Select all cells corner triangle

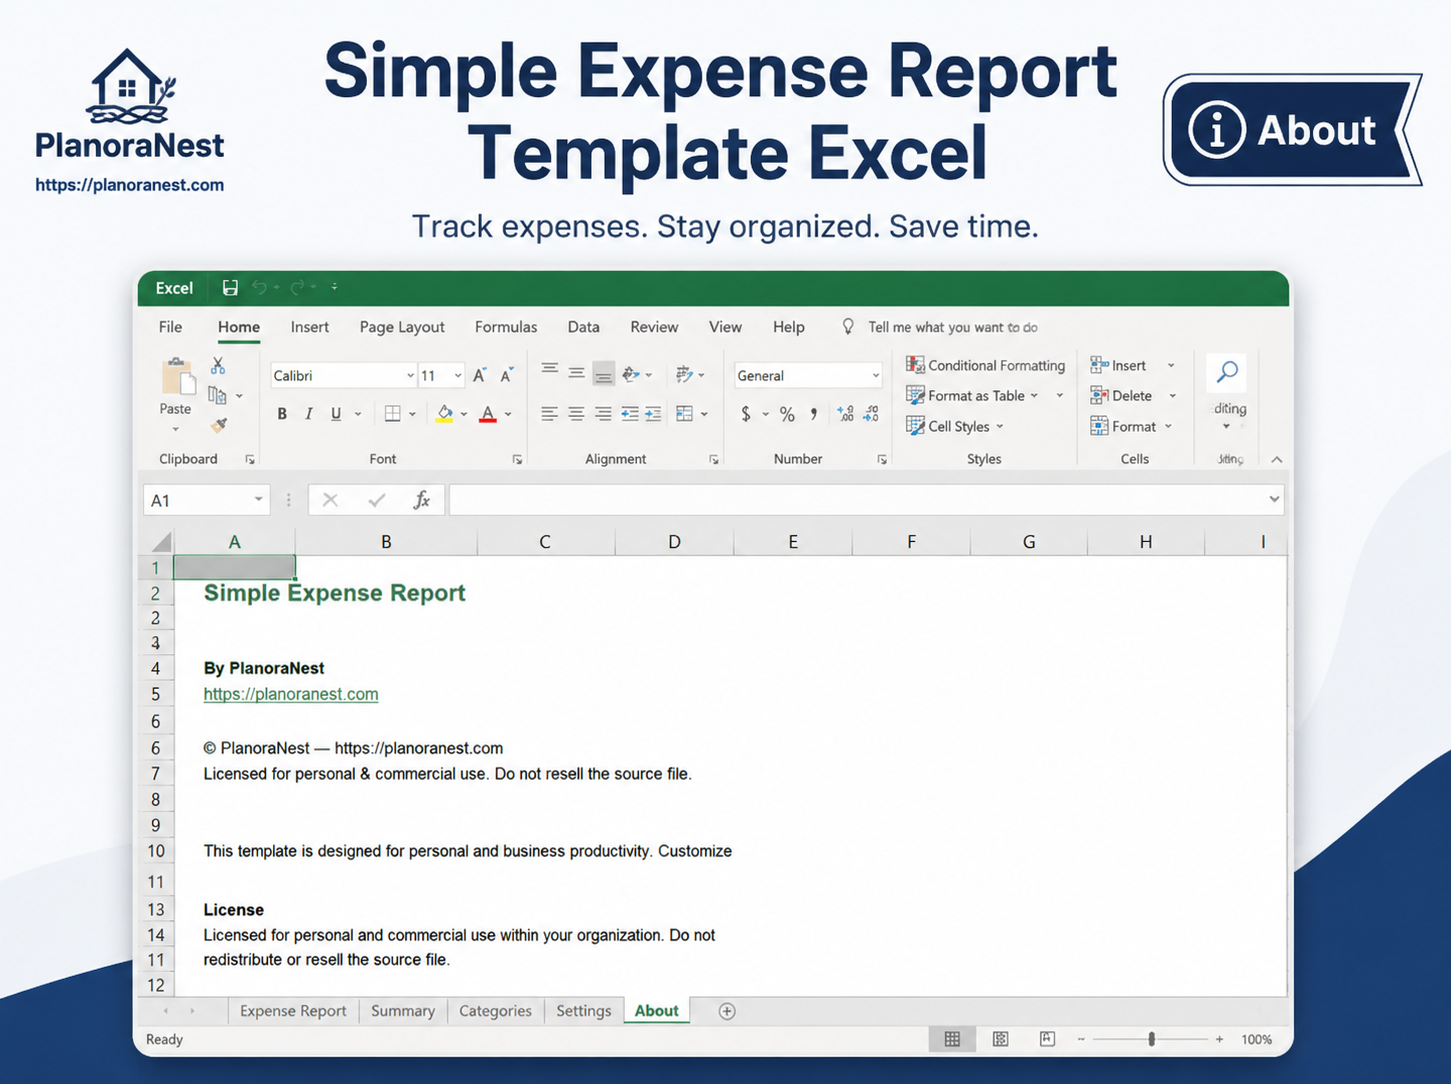point(162,542)
